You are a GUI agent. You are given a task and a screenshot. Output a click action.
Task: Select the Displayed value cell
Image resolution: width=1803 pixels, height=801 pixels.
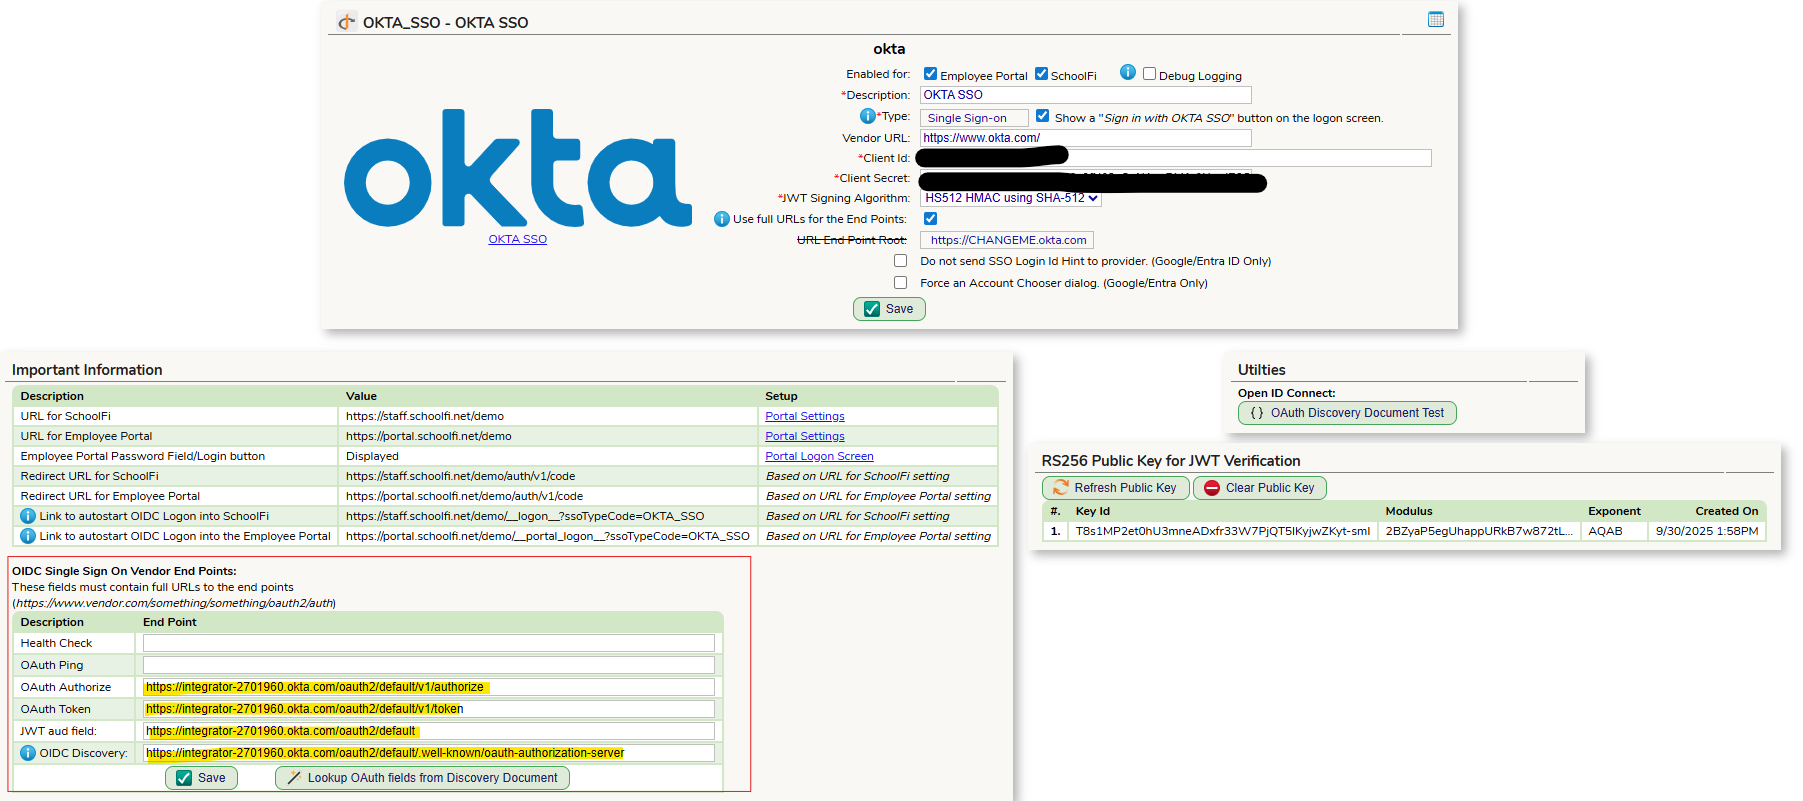click(548, 456)
